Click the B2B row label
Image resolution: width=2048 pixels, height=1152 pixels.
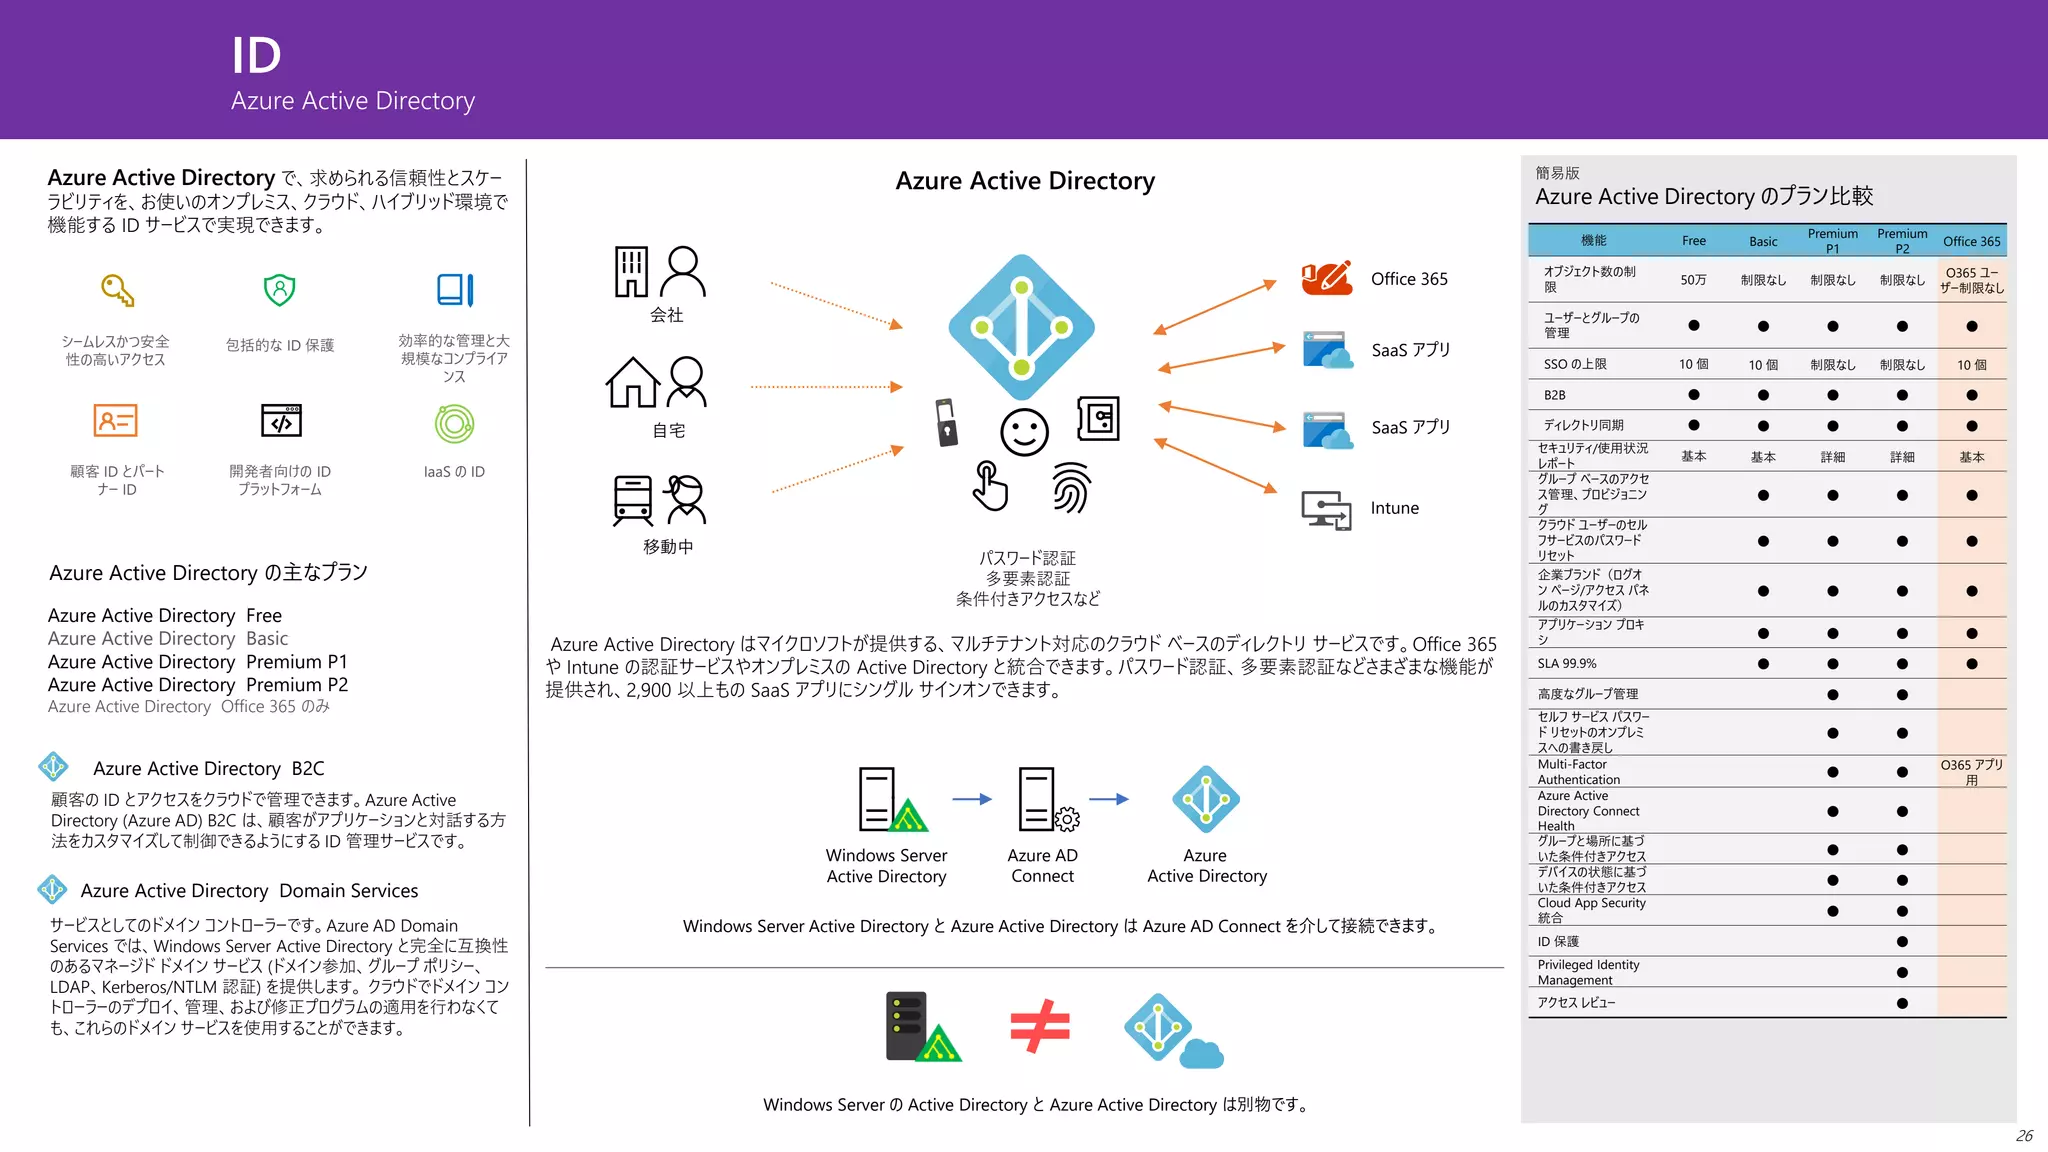point(1554,395)
